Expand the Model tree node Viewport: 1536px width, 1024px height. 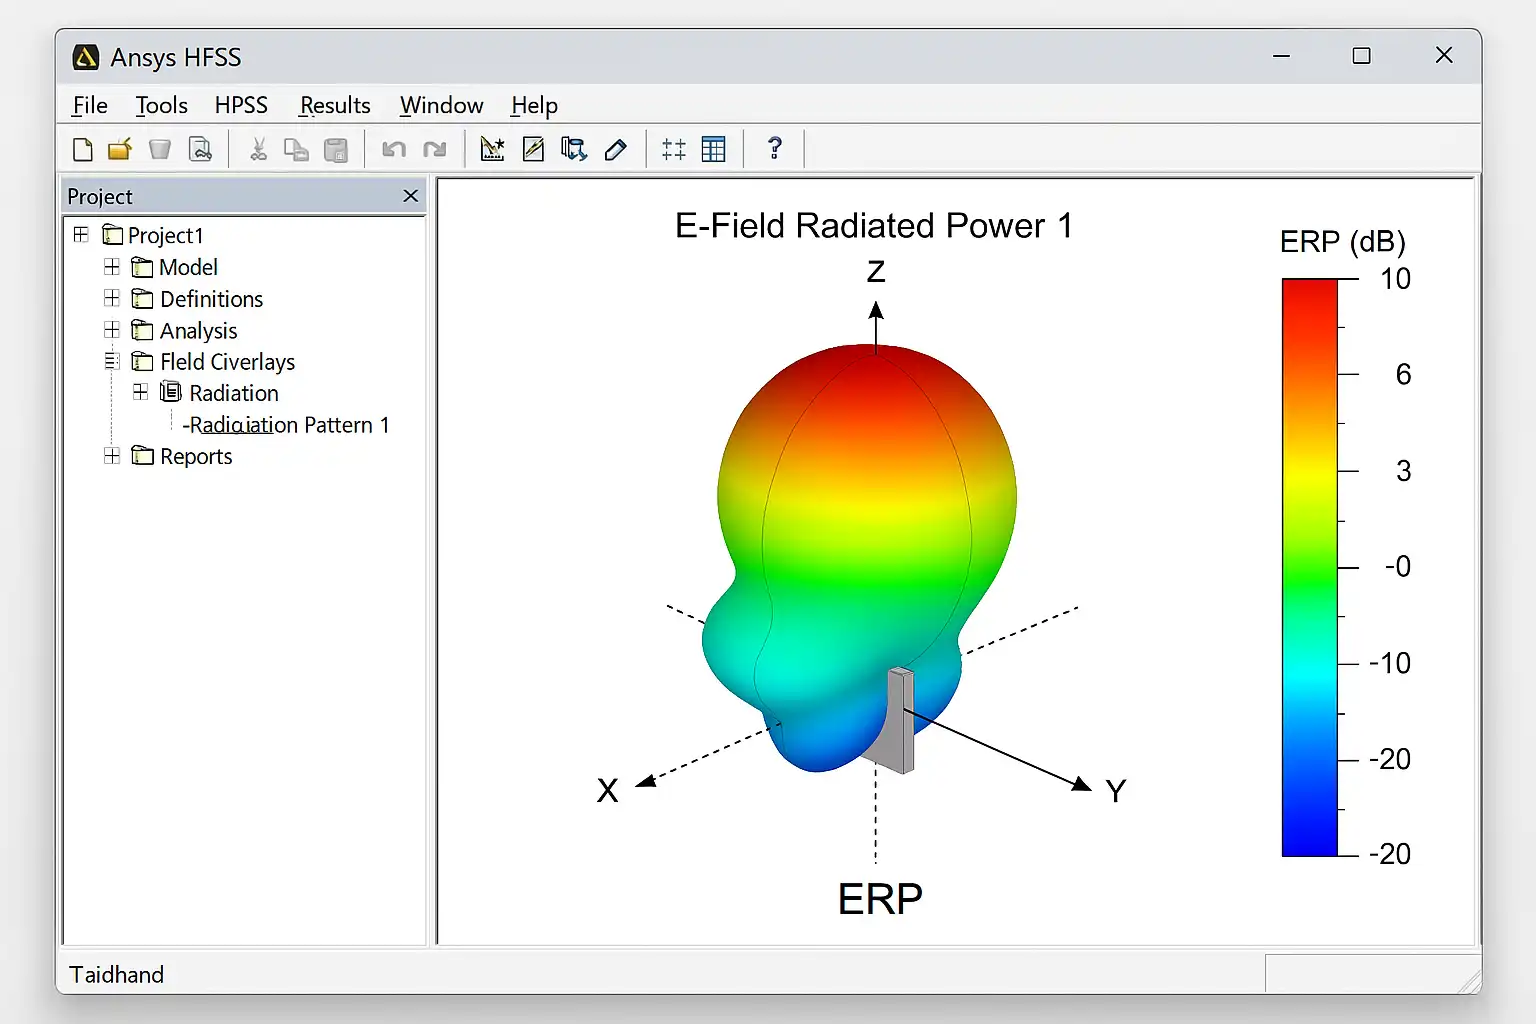(x=112, y=267)
